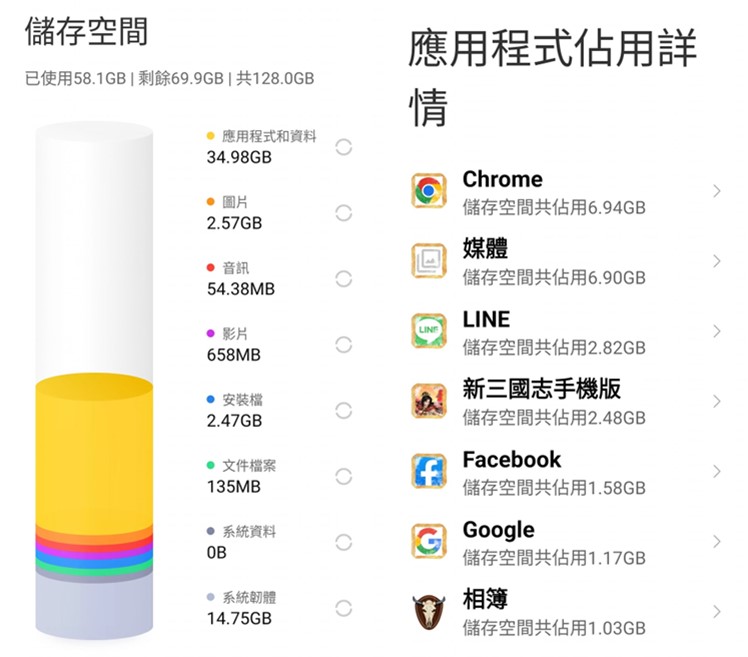Viewport: 748px width, 657px height.
Task: Tap the 文件檔案 135MB label
Action: tap(241, 476)
